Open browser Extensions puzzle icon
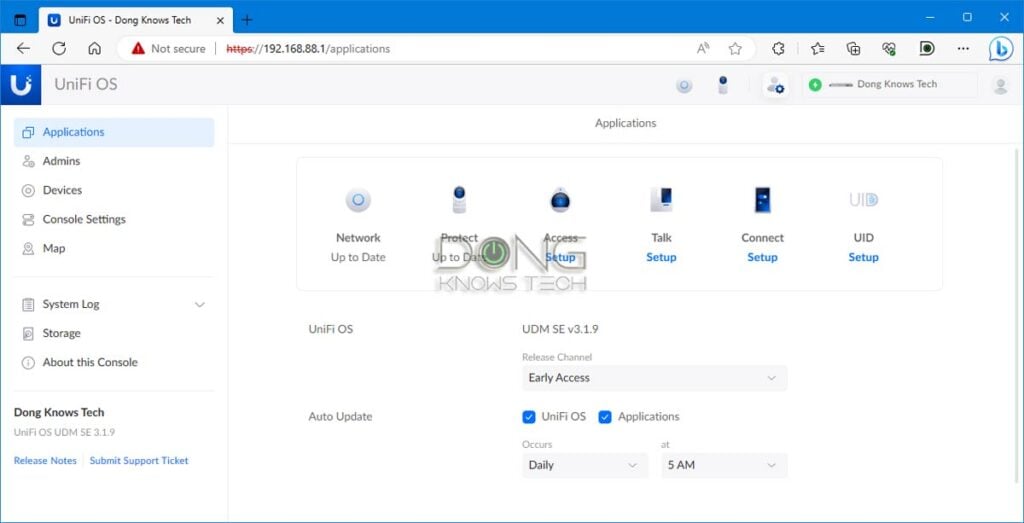1024x523 pixels. 778,48
